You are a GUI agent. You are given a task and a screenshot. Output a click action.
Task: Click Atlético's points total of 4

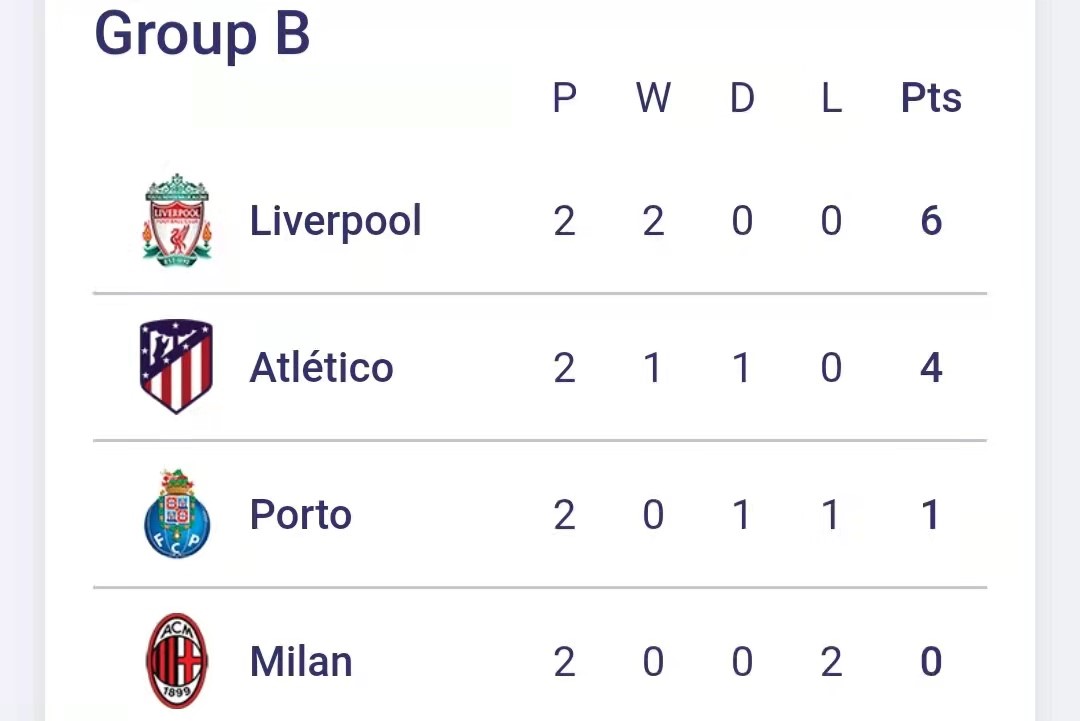point(930,368)
